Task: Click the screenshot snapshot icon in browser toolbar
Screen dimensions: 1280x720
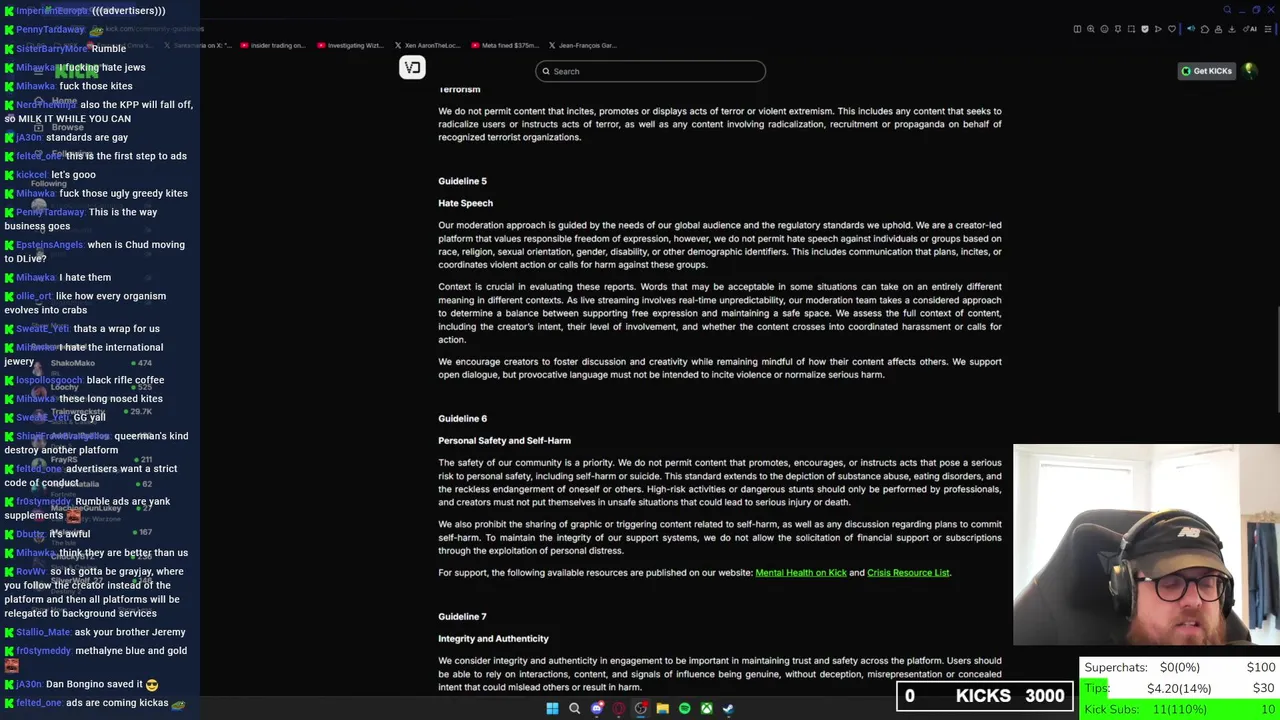Action: tap(1131, 29)
